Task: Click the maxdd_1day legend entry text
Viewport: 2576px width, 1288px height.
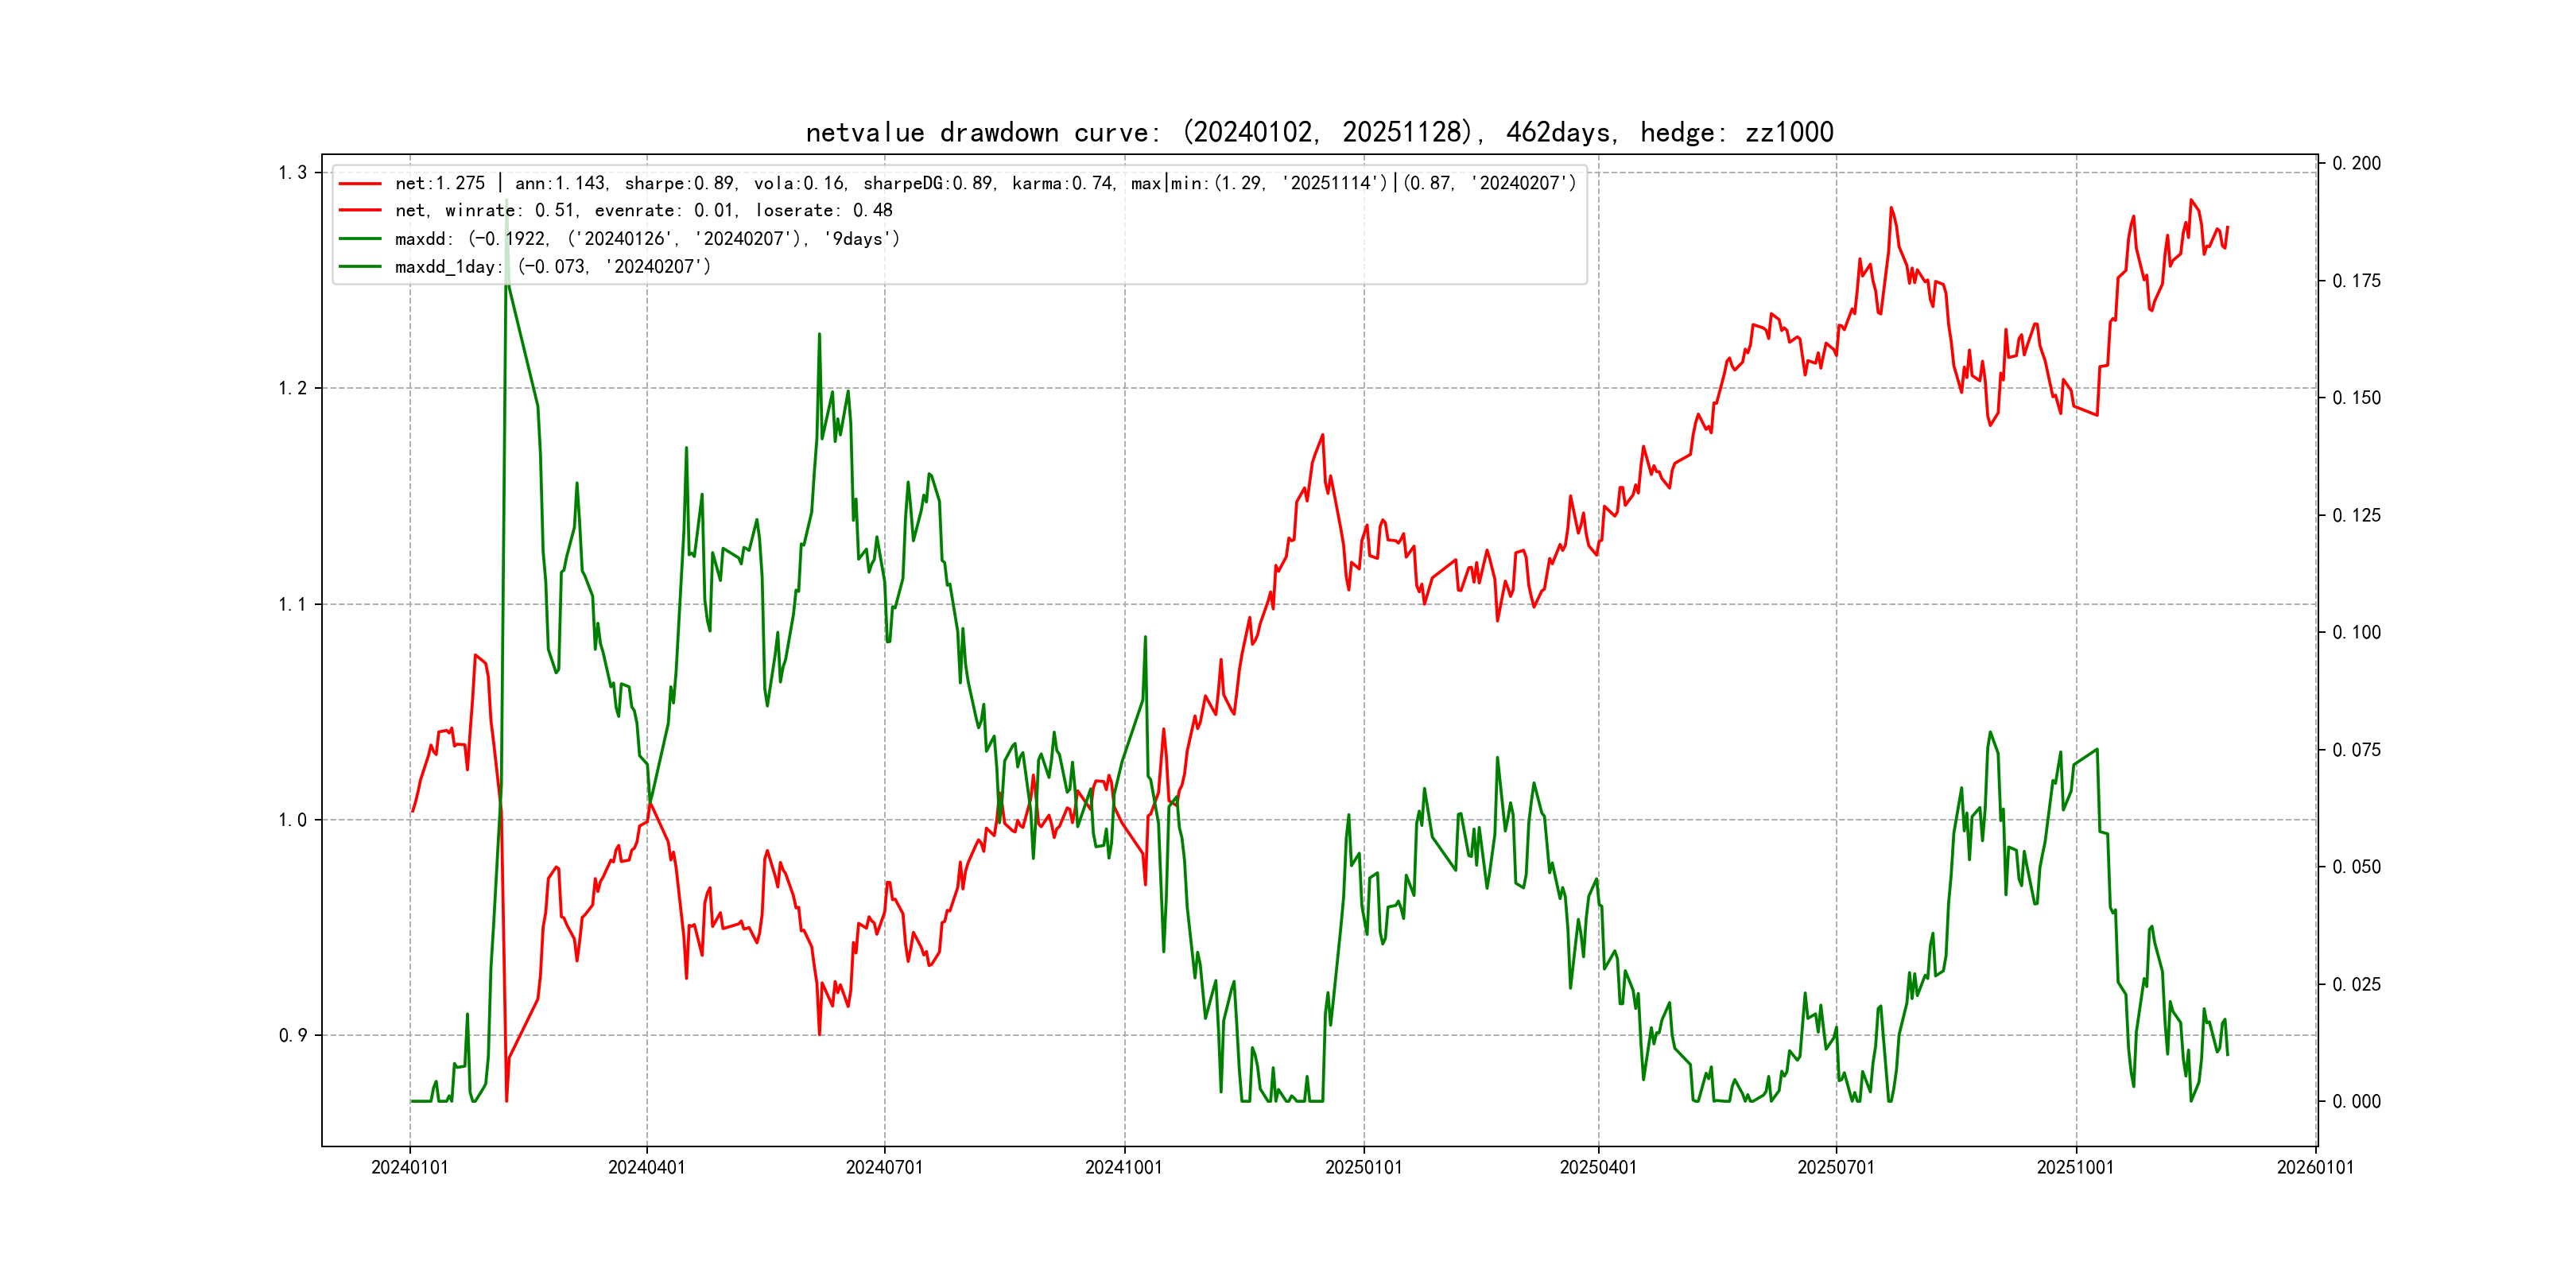Action: coord(552,267)
